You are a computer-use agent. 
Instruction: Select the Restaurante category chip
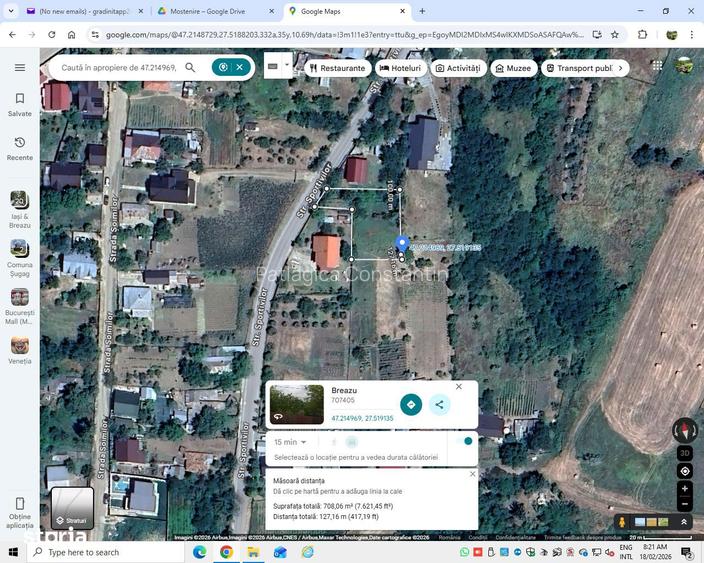pyautogui.click(x=337, y=68)
